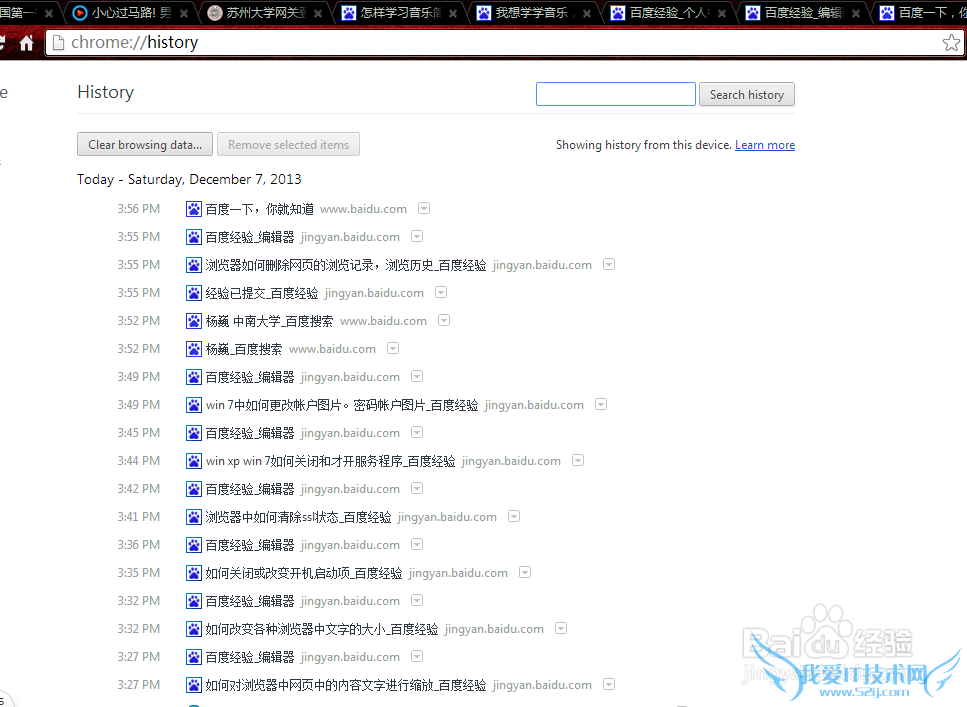Click the favicon of the 3:41 PM ssl状态 entry
Image resolution: width=967 pixels, height=707 pixels.
click(x=194, y=517)
